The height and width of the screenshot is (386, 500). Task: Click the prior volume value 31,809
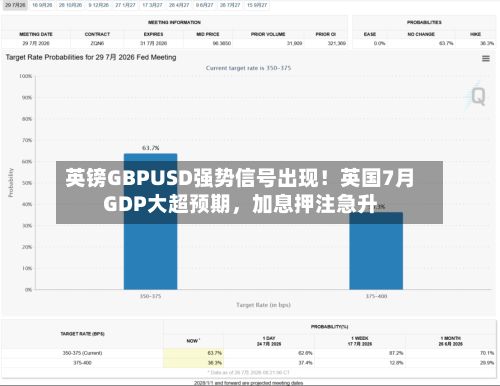[x=295, y=43]
